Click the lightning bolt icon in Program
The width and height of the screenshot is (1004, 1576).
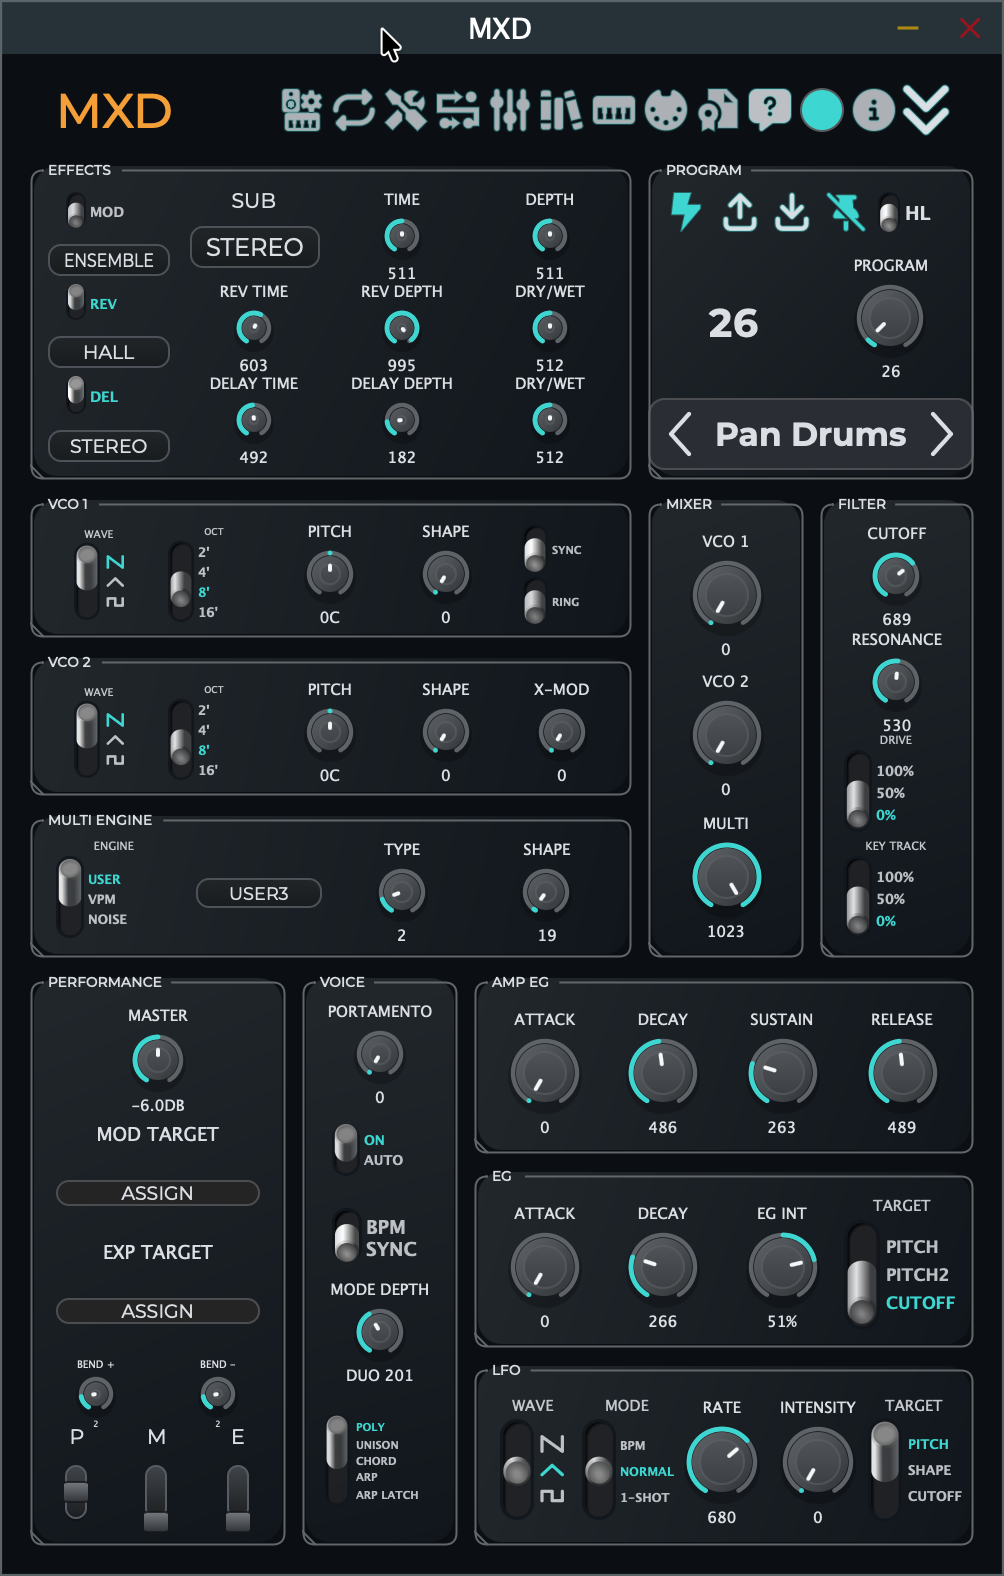pos(686,211)
